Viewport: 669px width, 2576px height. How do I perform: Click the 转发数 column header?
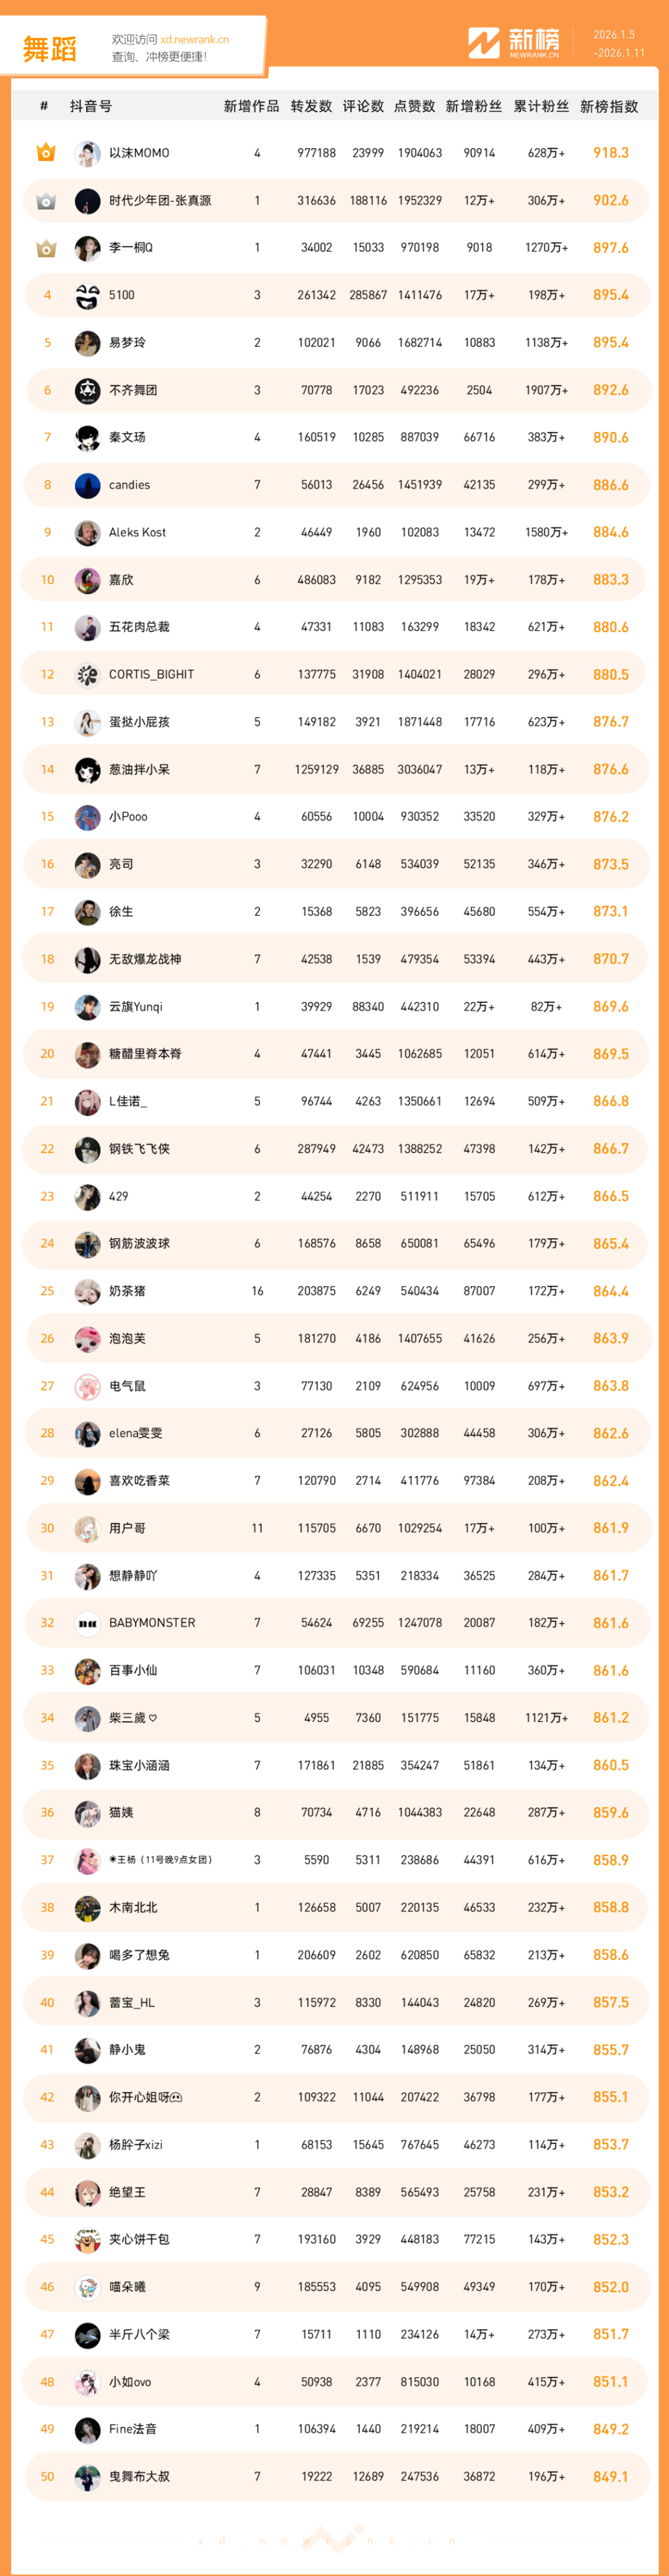coord(311,106)
